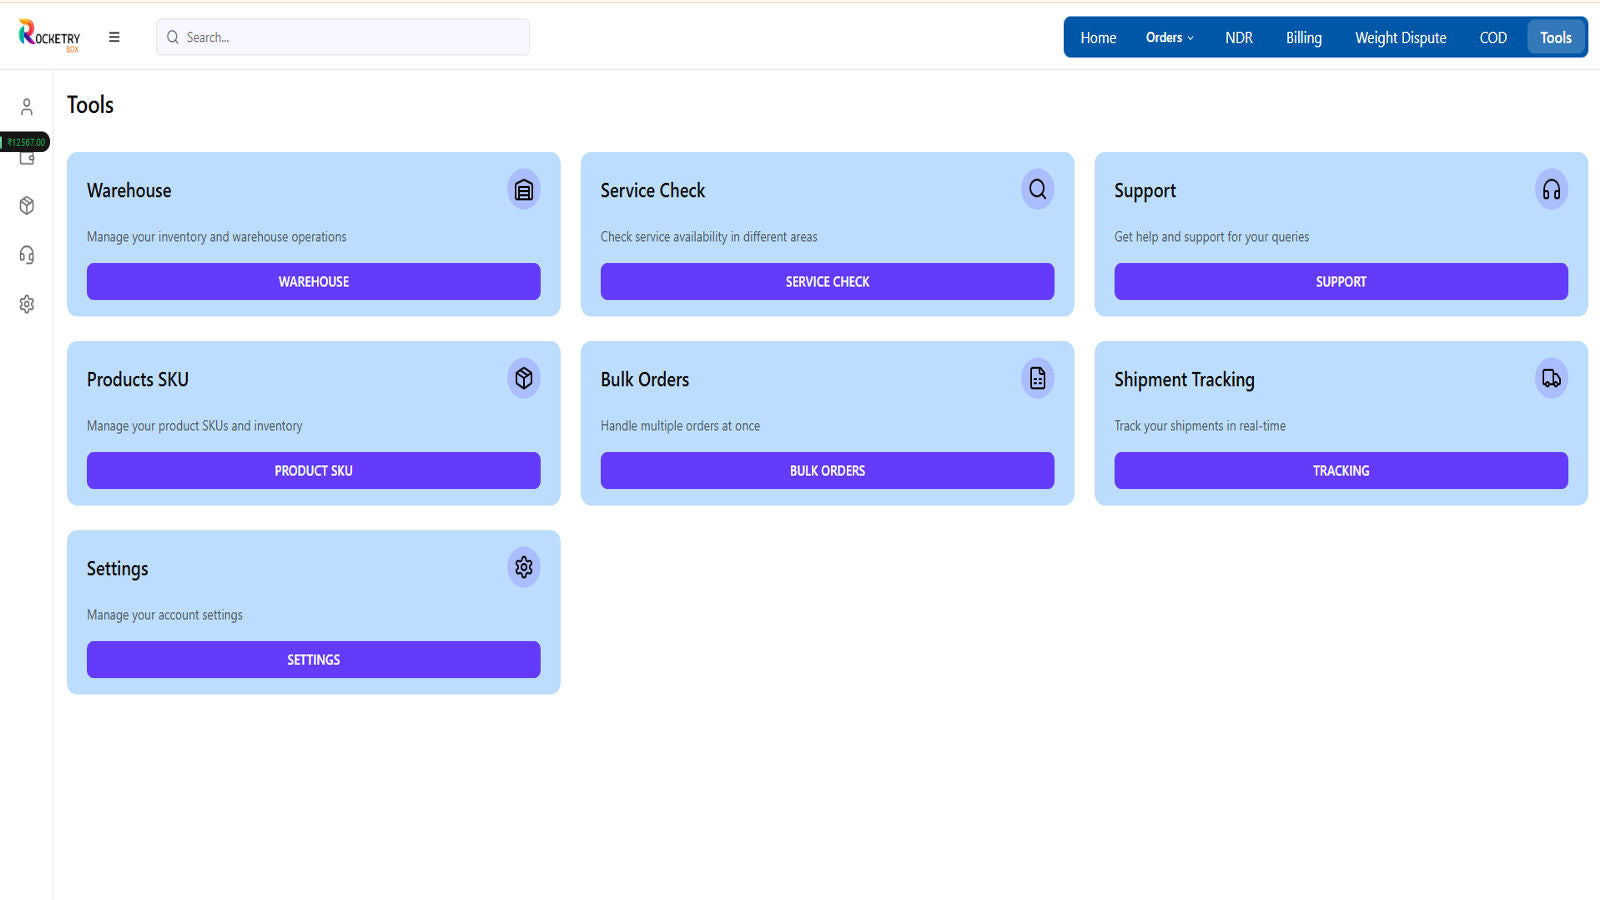Click the Warehouse card building icon
1600x900 pixels.
[523, 190]
